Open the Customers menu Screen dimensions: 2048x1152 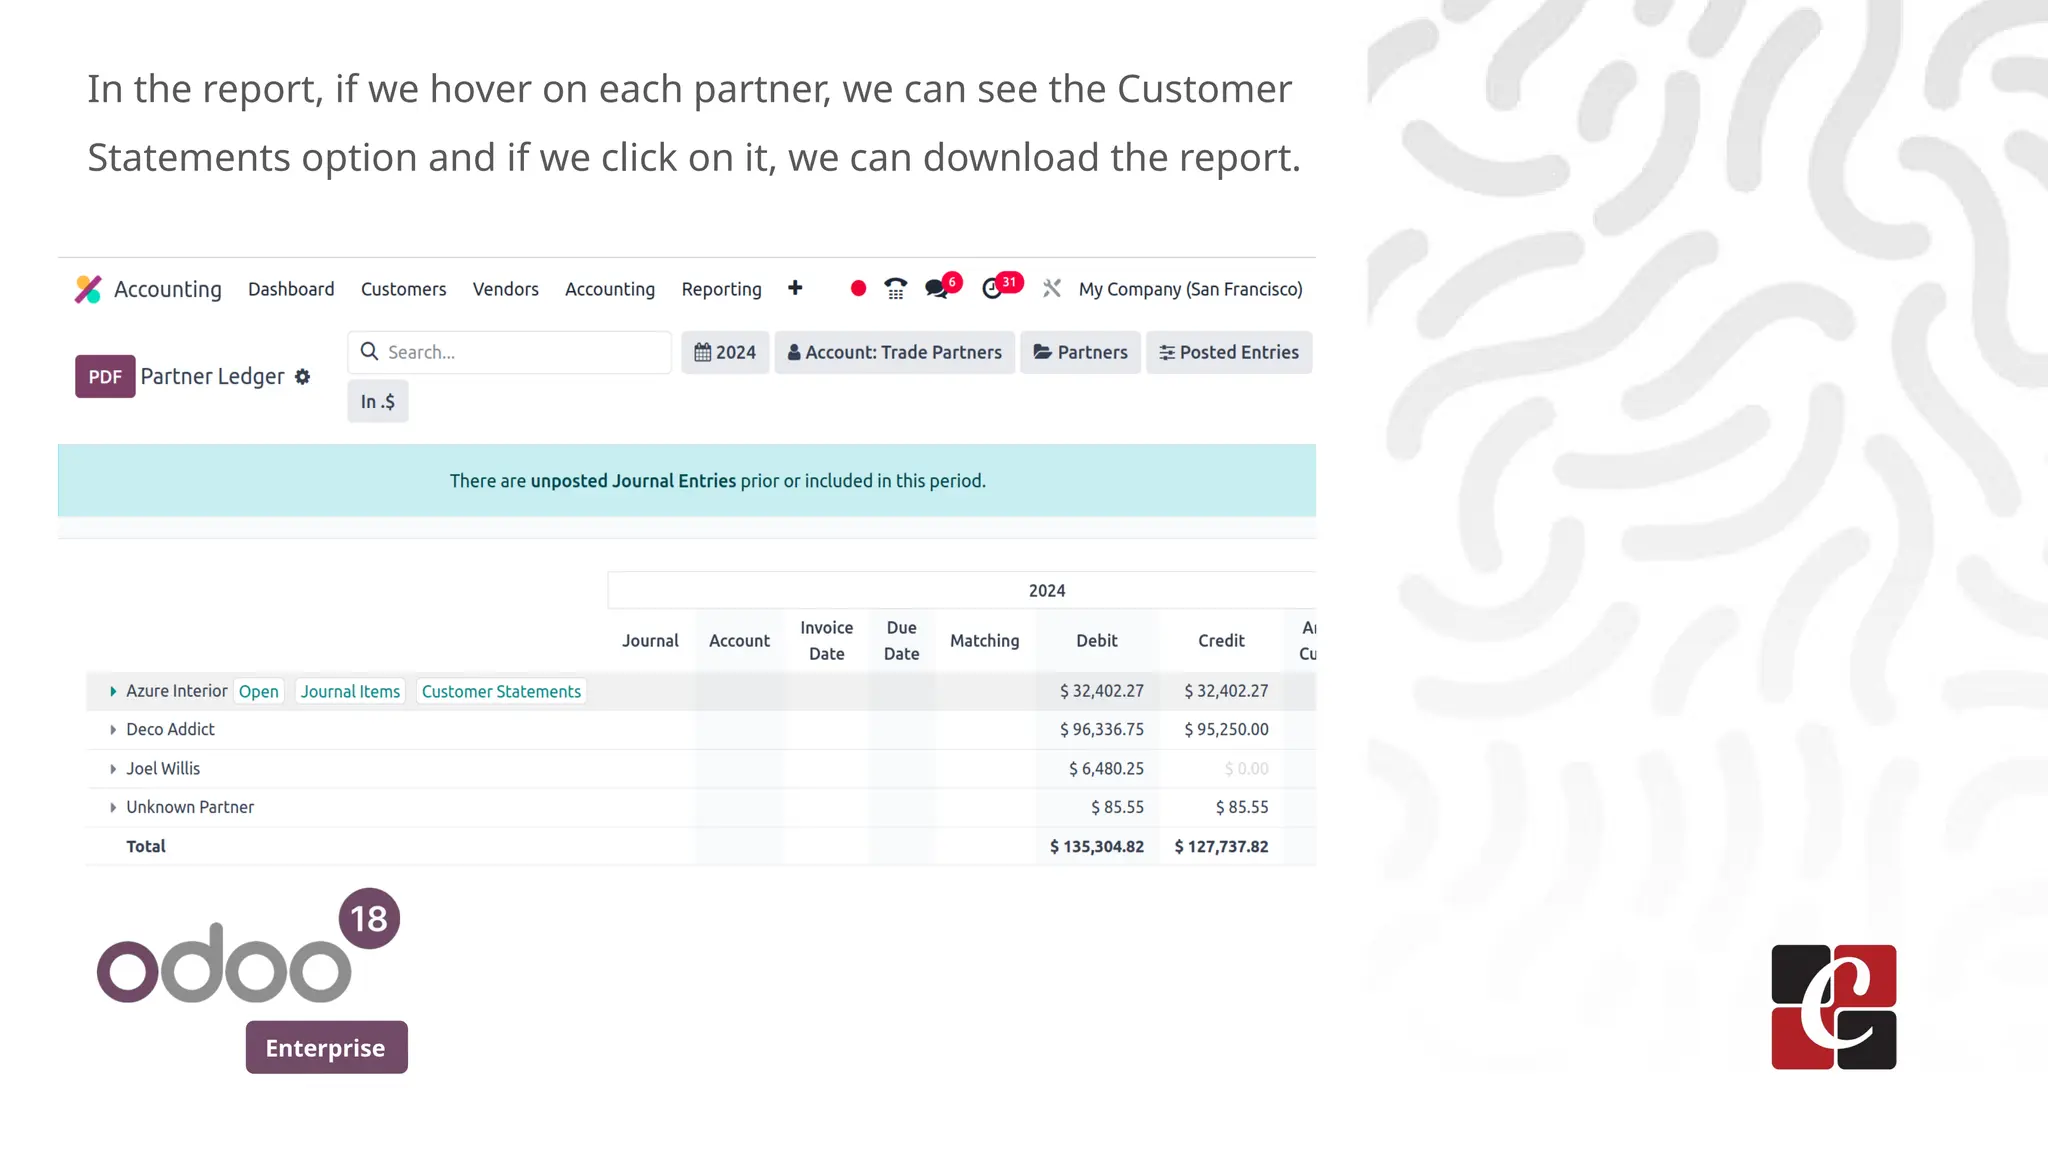[x=403, y=289]
